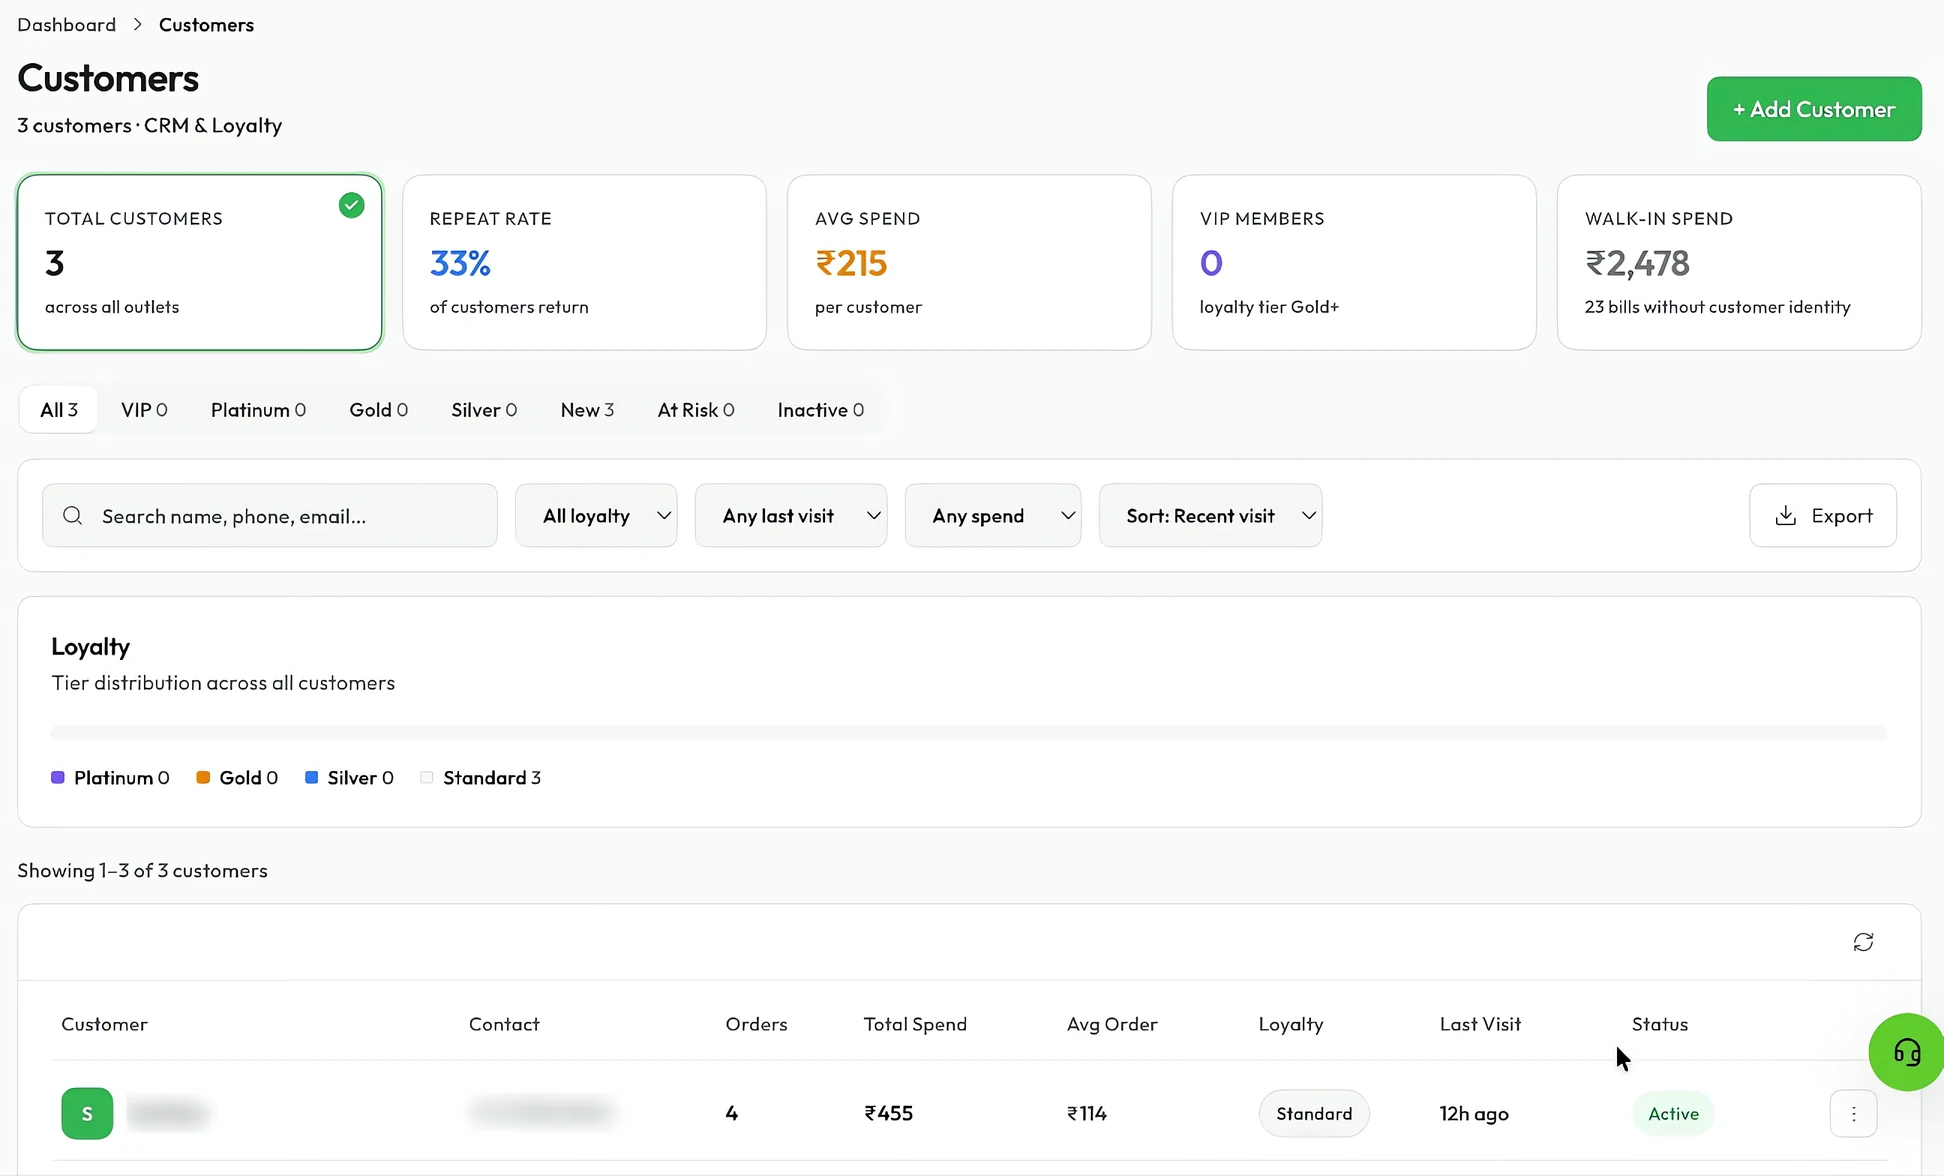Screen dimensions: 1944x1176
Task: Click the ₹455 total spend value
Action: pos(888,1113)
